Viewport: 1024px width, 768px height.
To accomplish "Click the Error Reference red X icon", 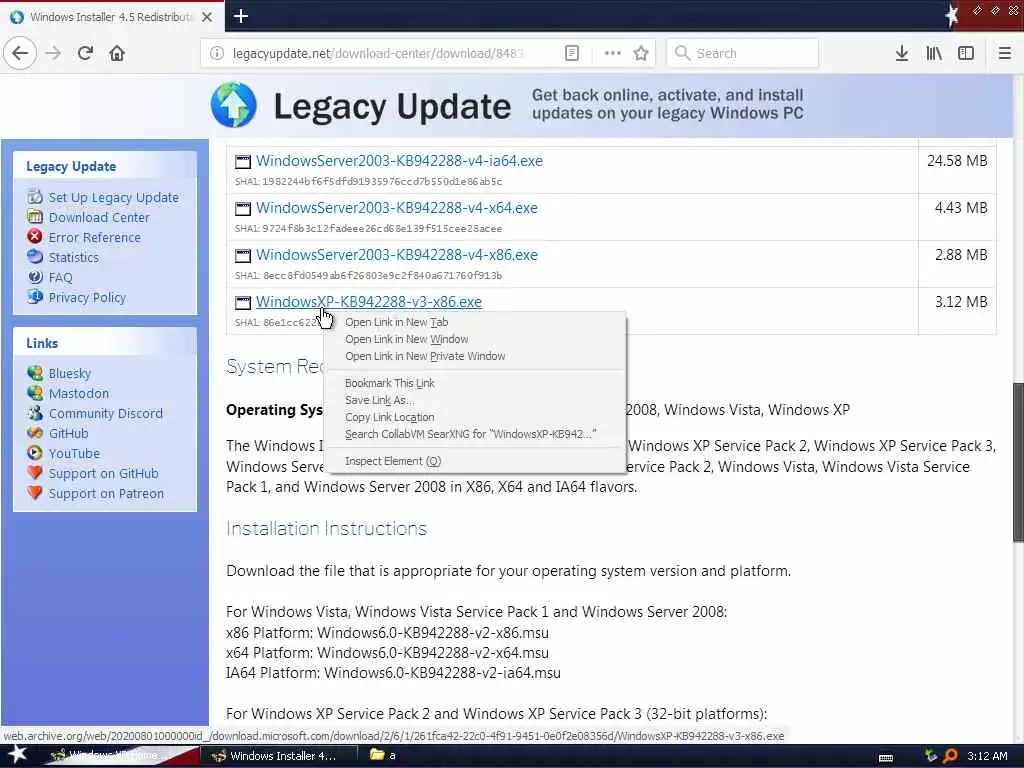I will click(35, 236).
